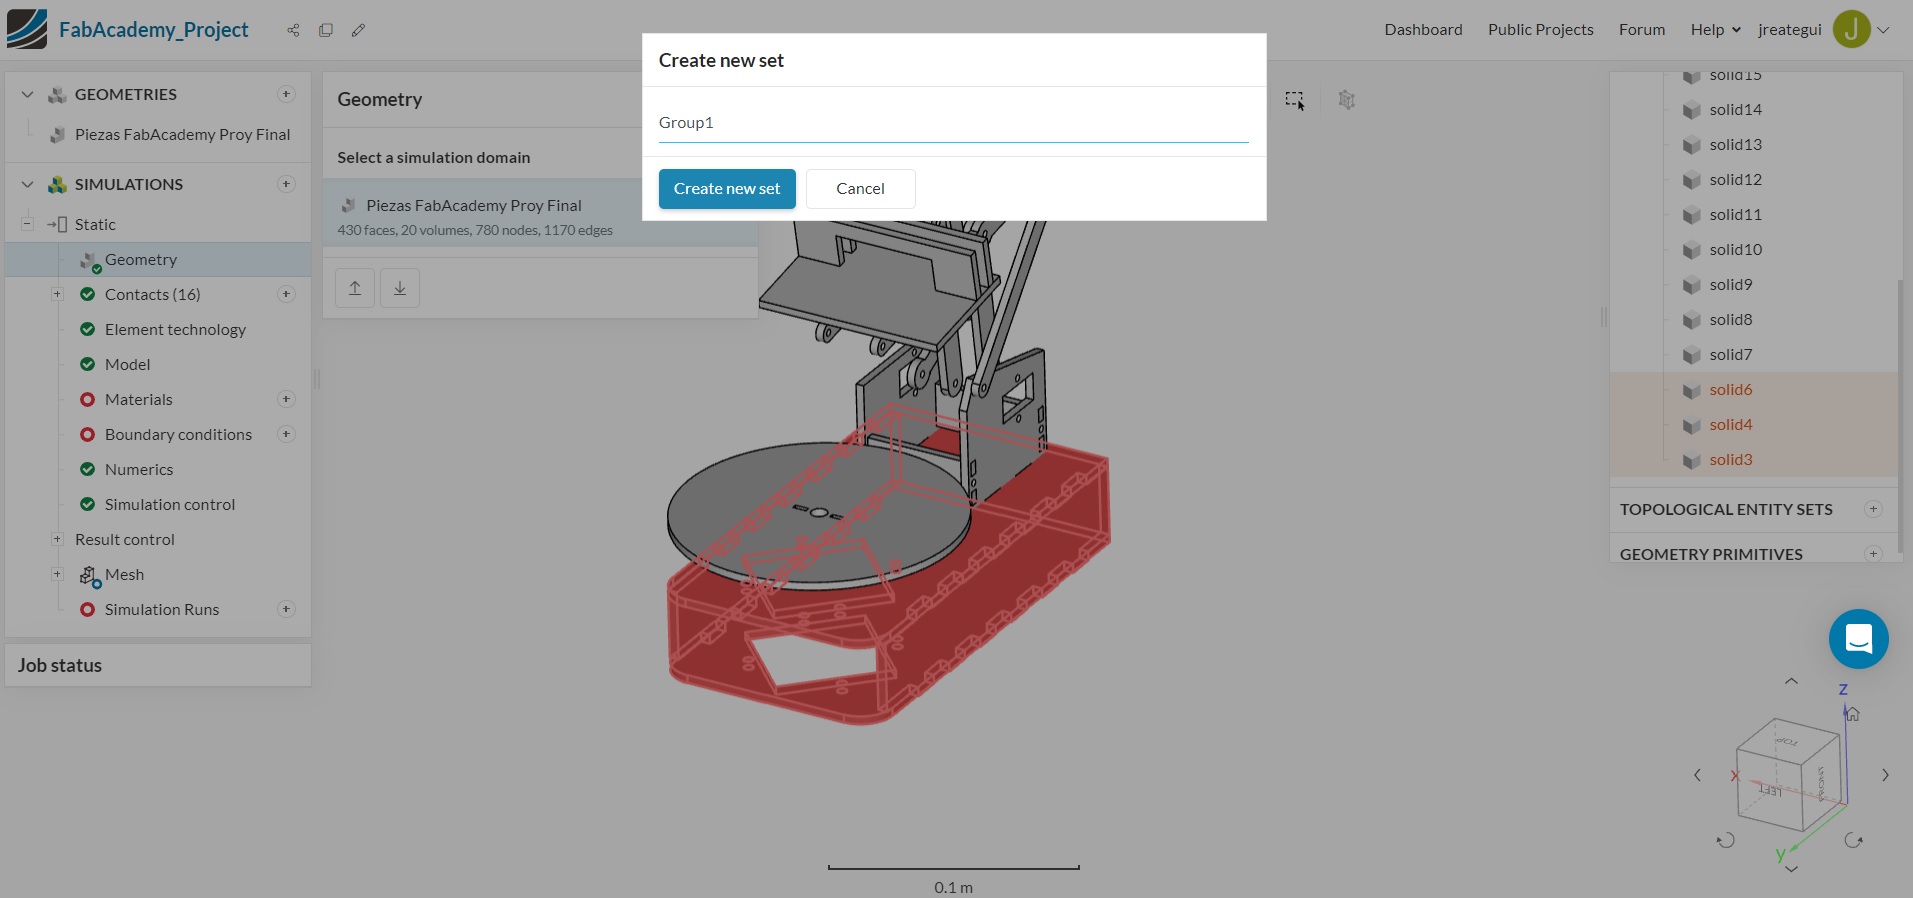Open the user account dropdown arrow

1883,30
